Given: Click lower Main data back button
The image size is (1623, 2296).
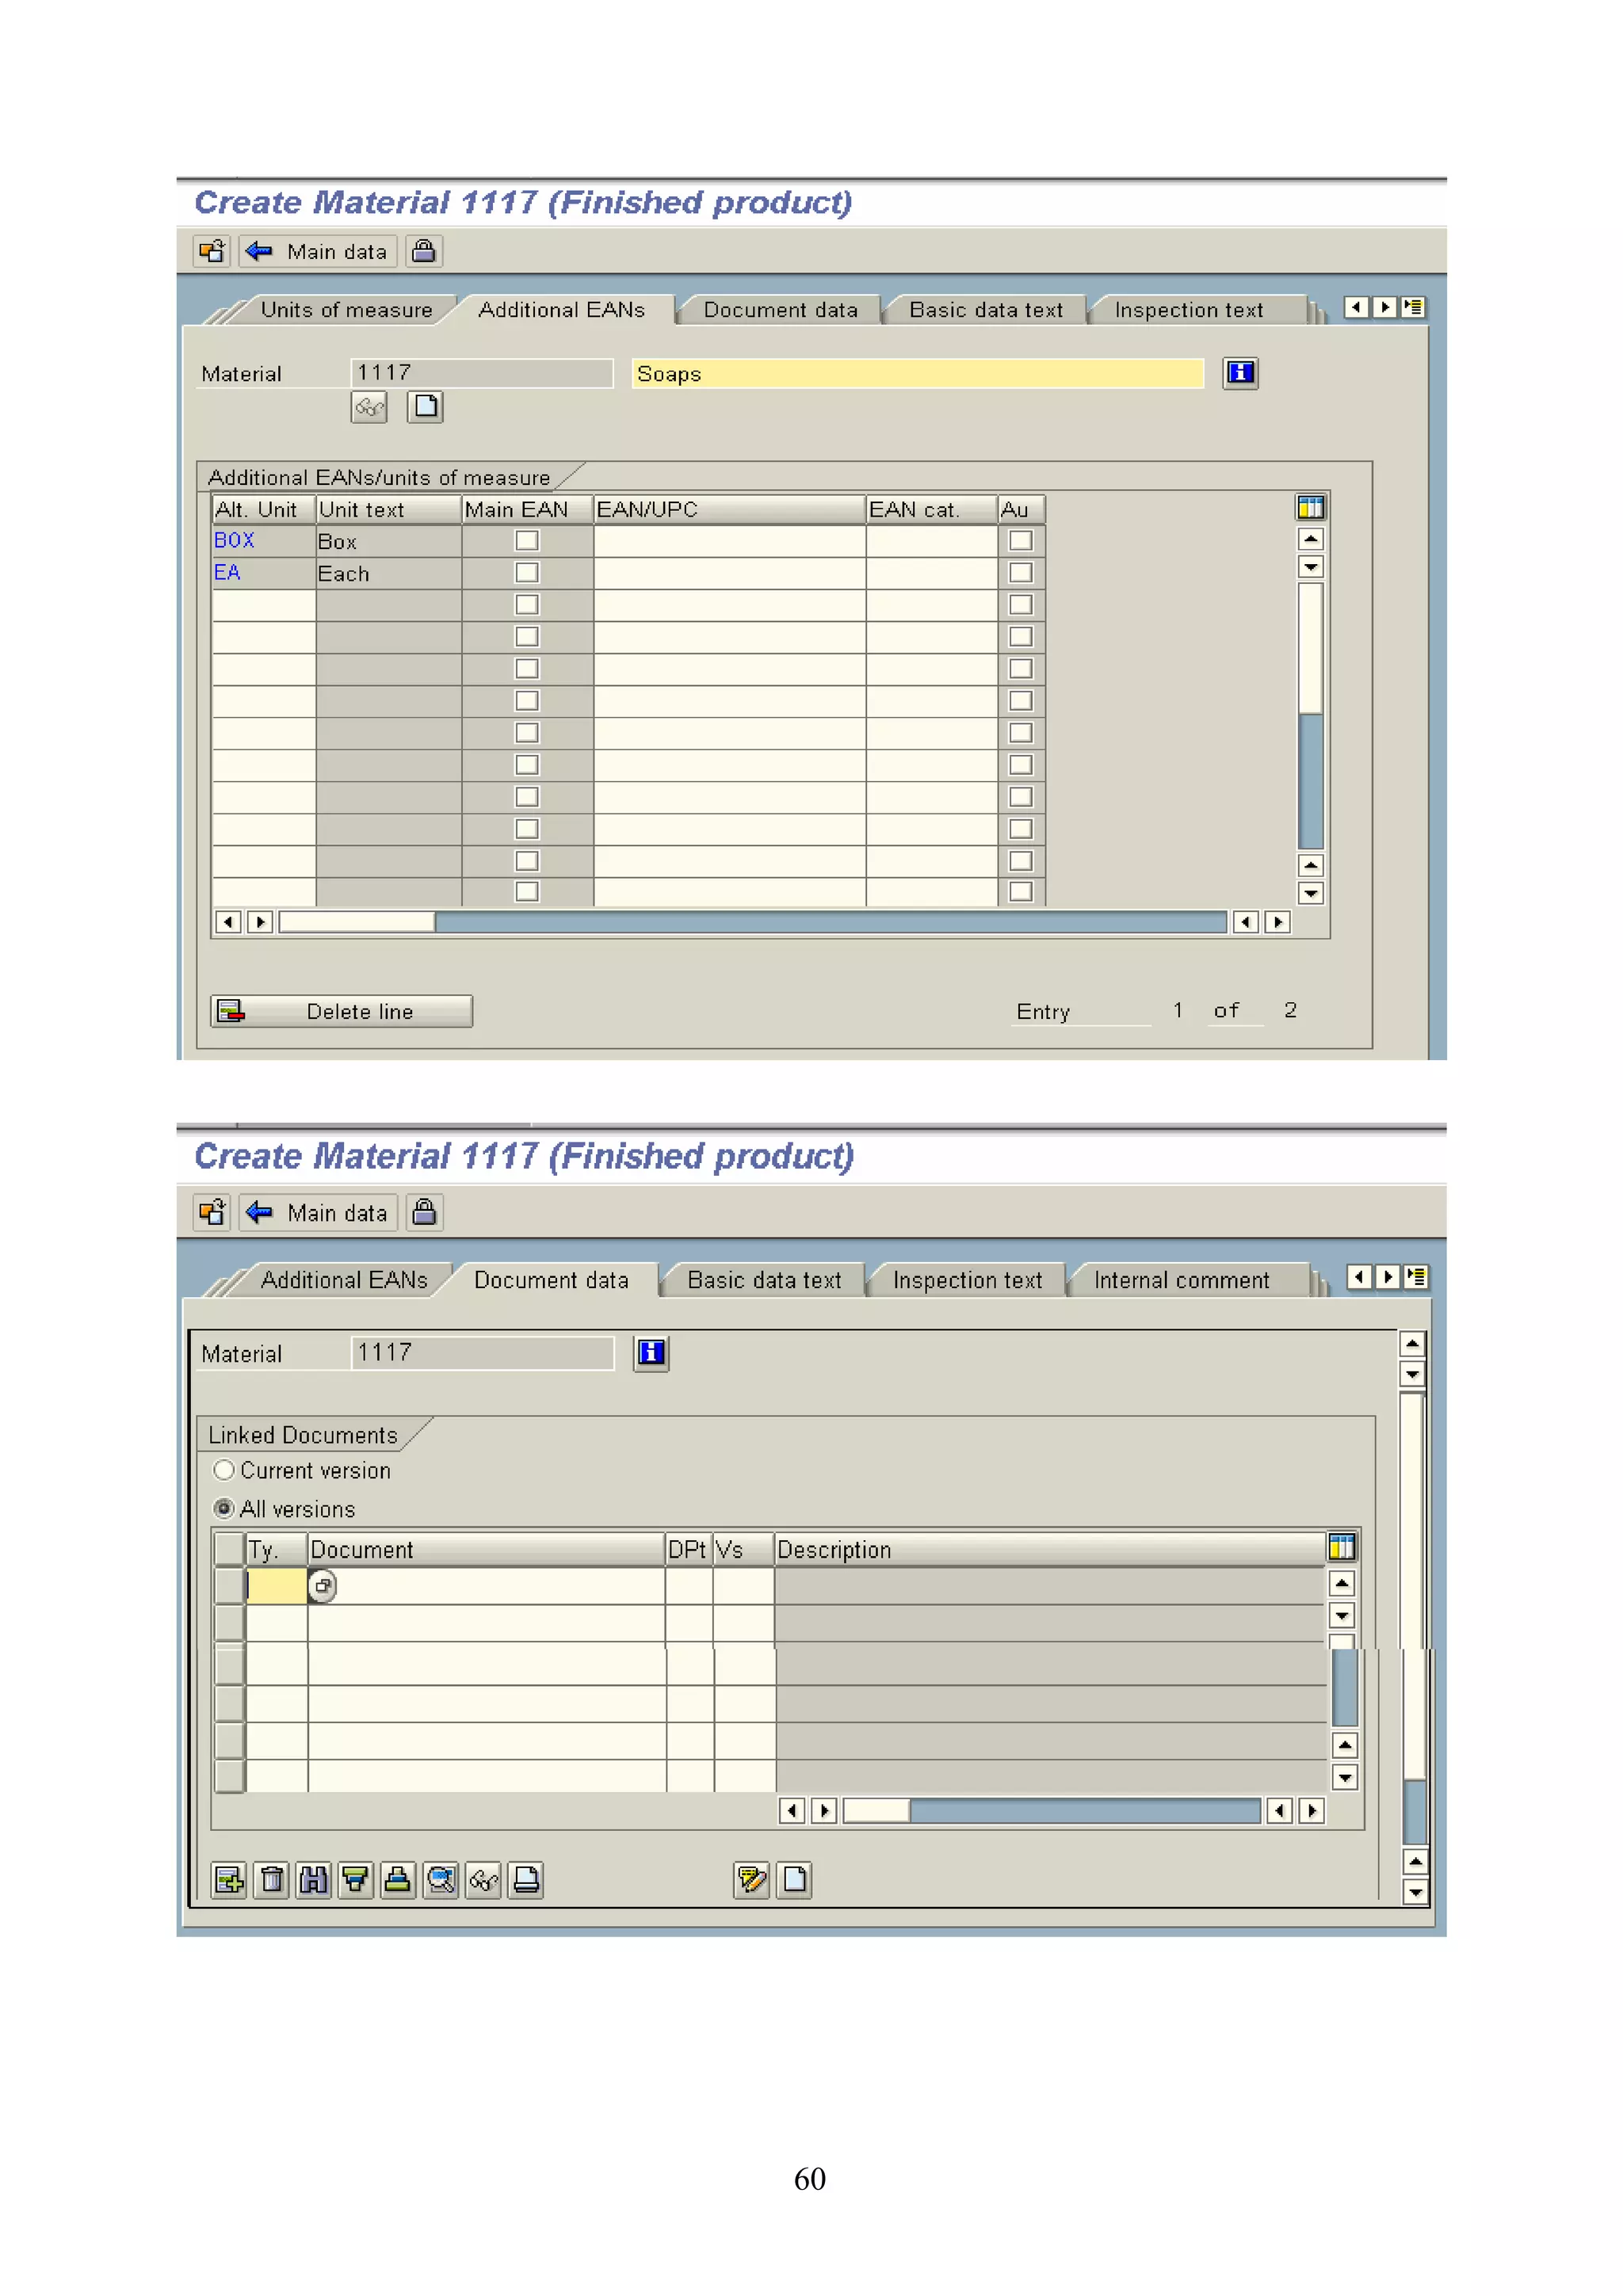Looking at the screenshot, I should click(318, 1213).
